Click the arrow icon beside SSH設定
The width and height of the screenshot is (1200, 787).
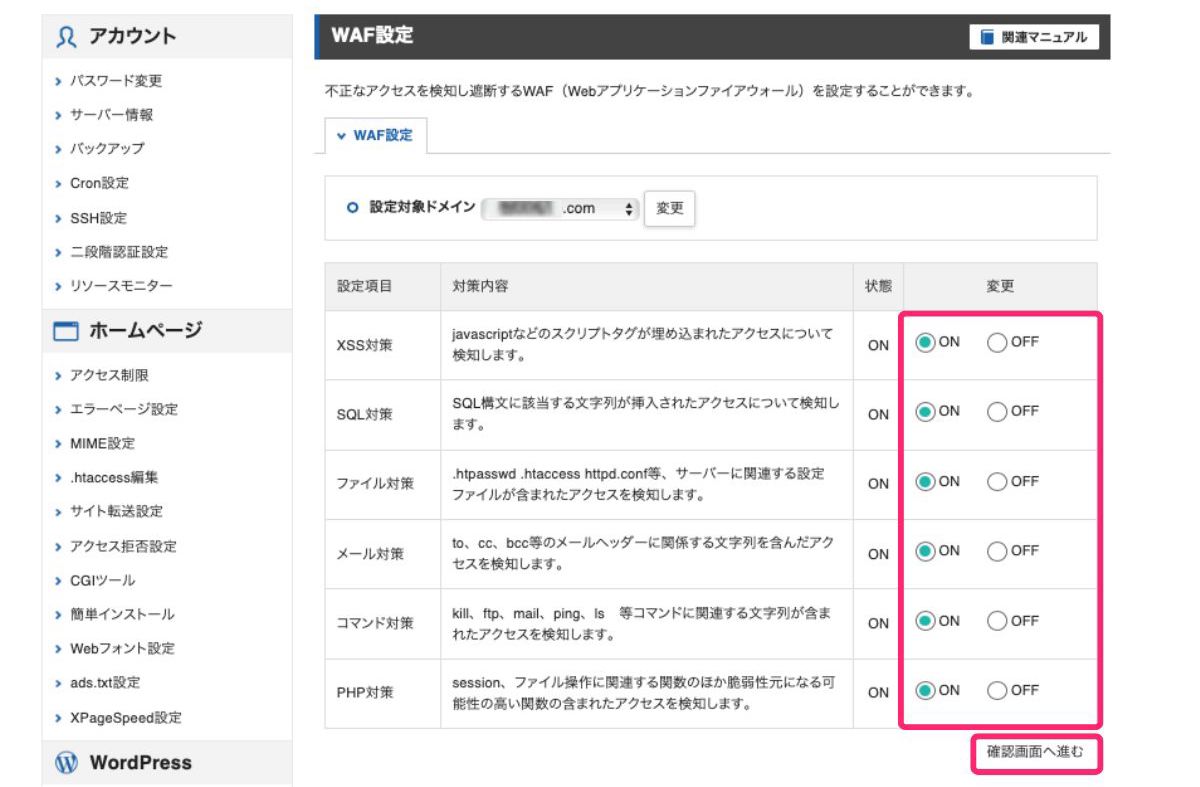pos(59,218)
